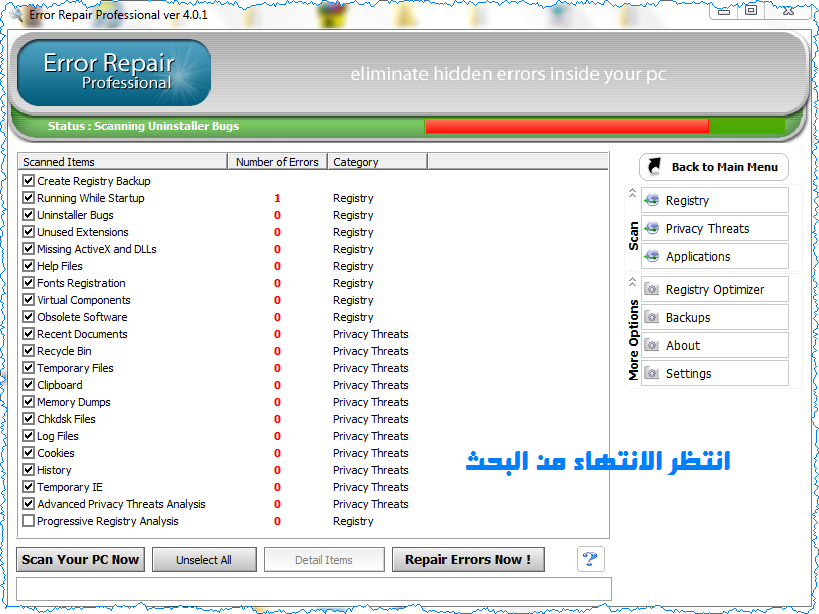Click the arrow icon on Back to Main Menu
Image resolution: width=819 pixels, height=614 pixels.
[x=654, y=167]
